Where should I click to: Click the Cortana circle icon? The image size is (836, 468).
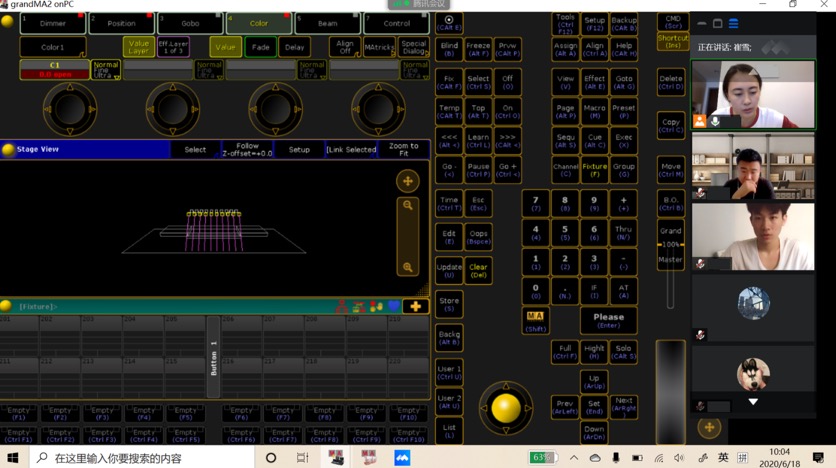(x=271, y=457)
